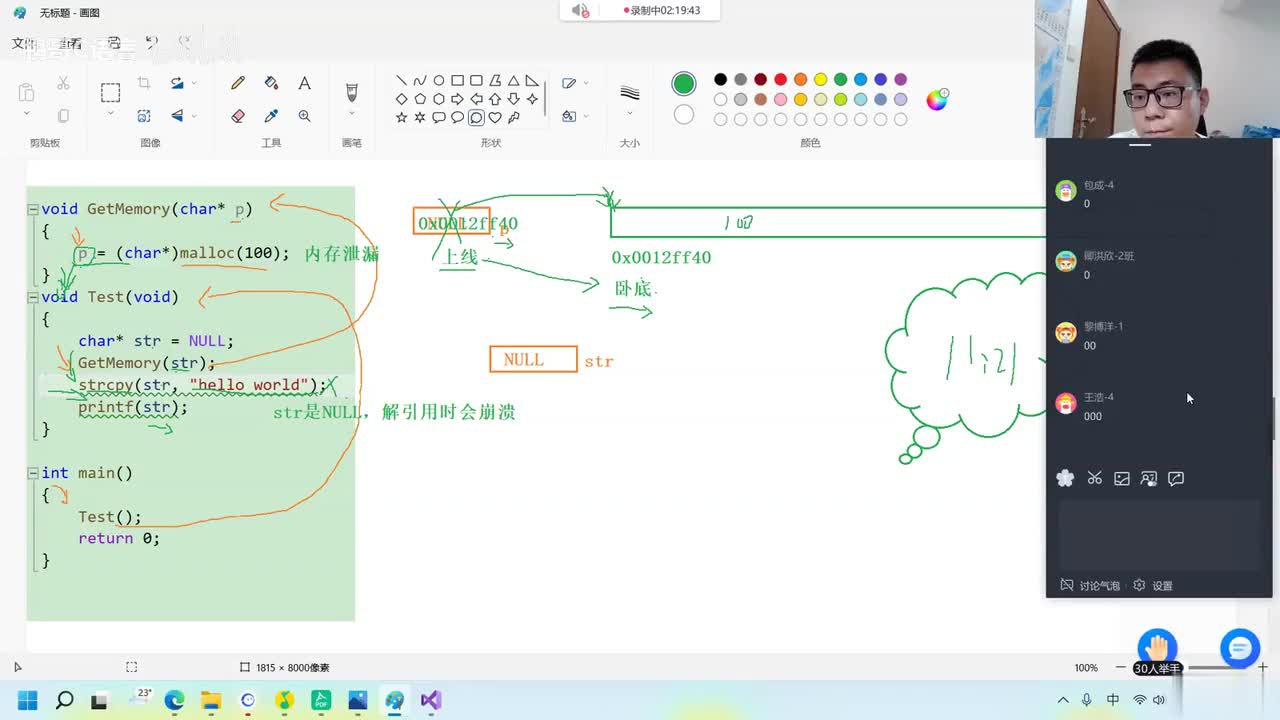Pick the cloud thought bubble shape
Image resolution: width=1280 pixels, height=720 pixels.
point(476,117)
